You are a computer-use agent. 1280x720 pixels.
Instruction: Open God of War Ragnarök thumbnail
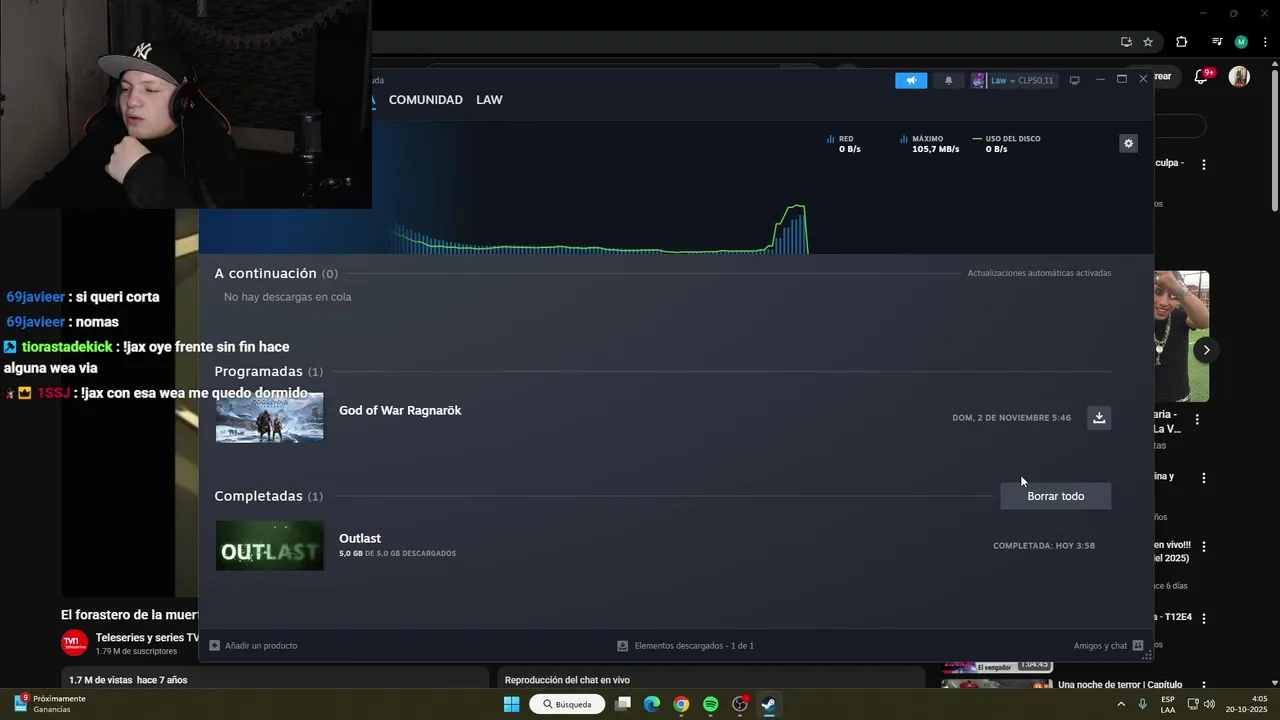(270, 417)
